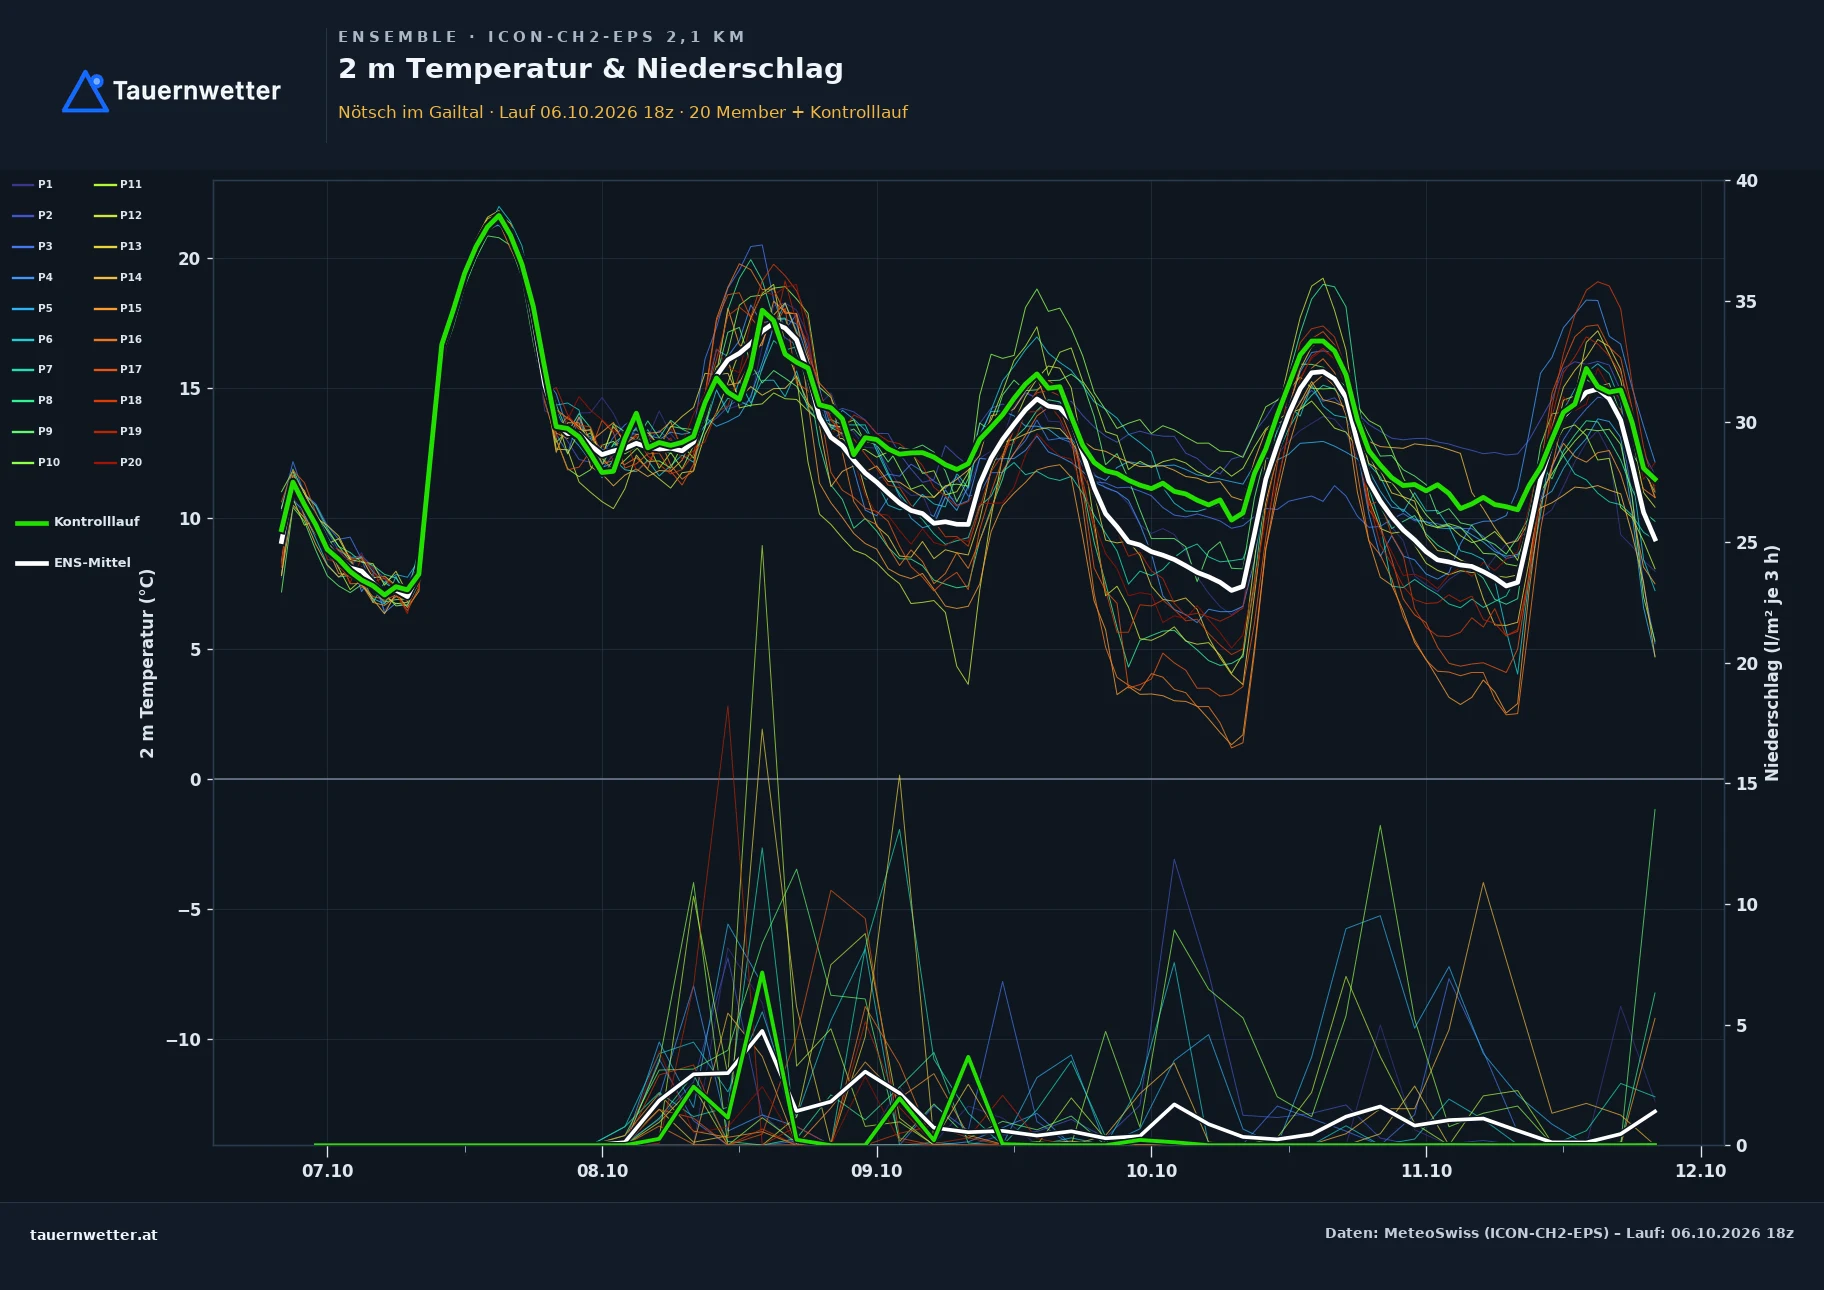Select the P1 legend entry
This screenshot has height=1290, width=1824.
(x=32, y=184)
